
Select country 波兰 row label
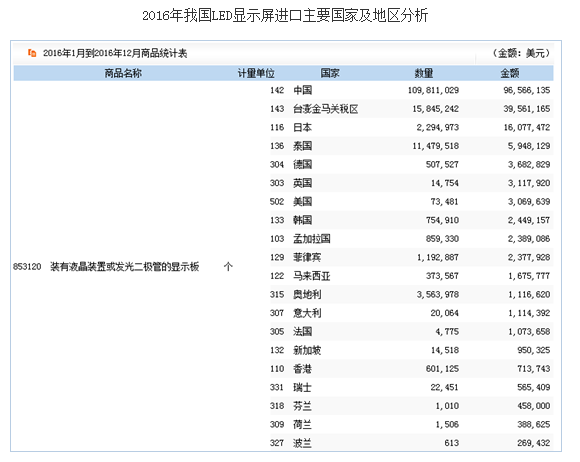[x=303, y=443]
